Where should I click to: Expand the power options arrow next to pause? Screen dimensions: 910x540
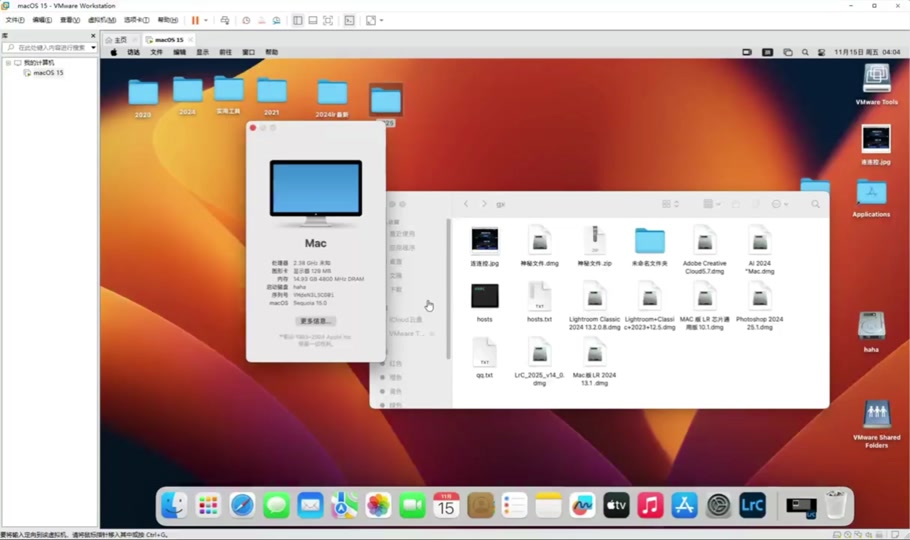[x=206, y=20]
